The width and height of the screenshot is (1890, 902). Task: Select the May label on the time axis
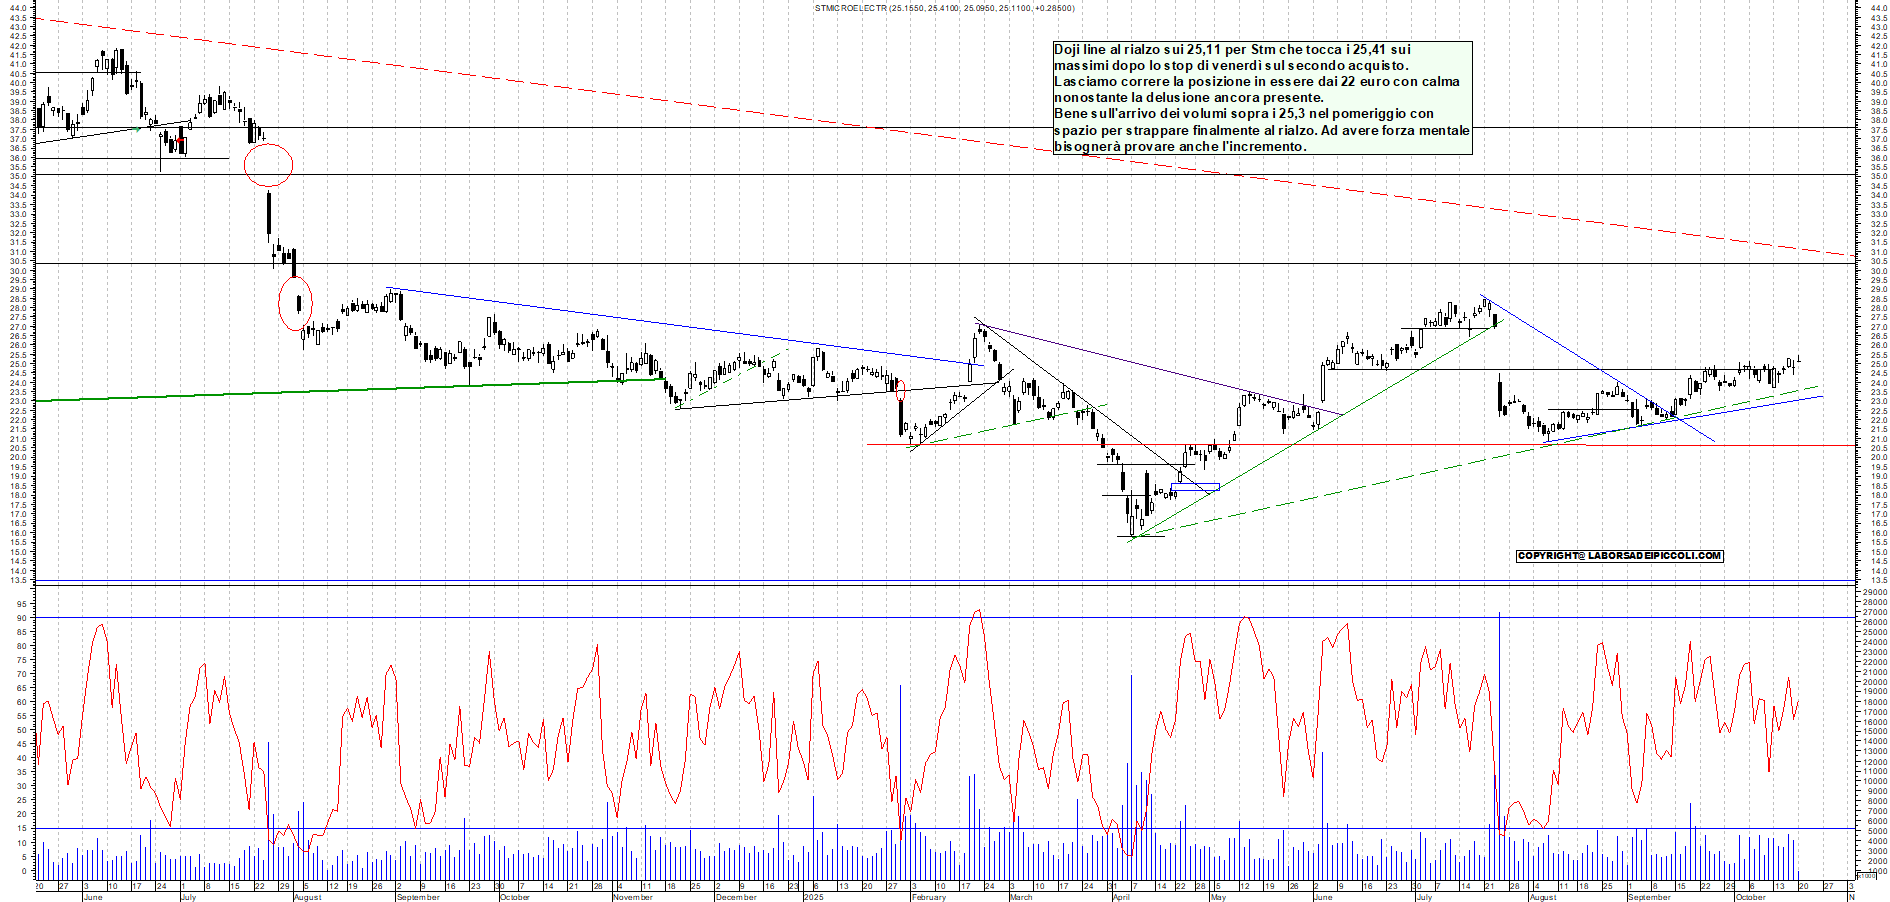(1217, 897)
